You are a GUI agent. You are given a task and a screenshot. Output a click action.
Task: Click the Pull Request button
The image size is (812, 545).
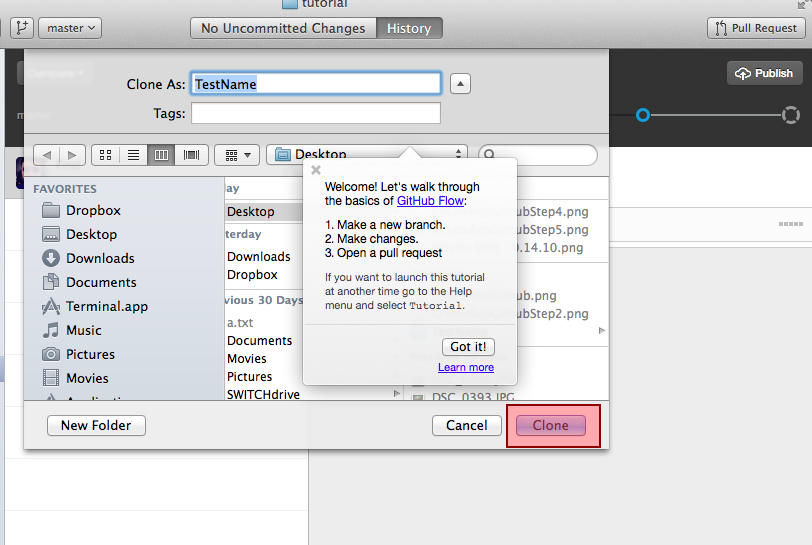tap(756, 28)
